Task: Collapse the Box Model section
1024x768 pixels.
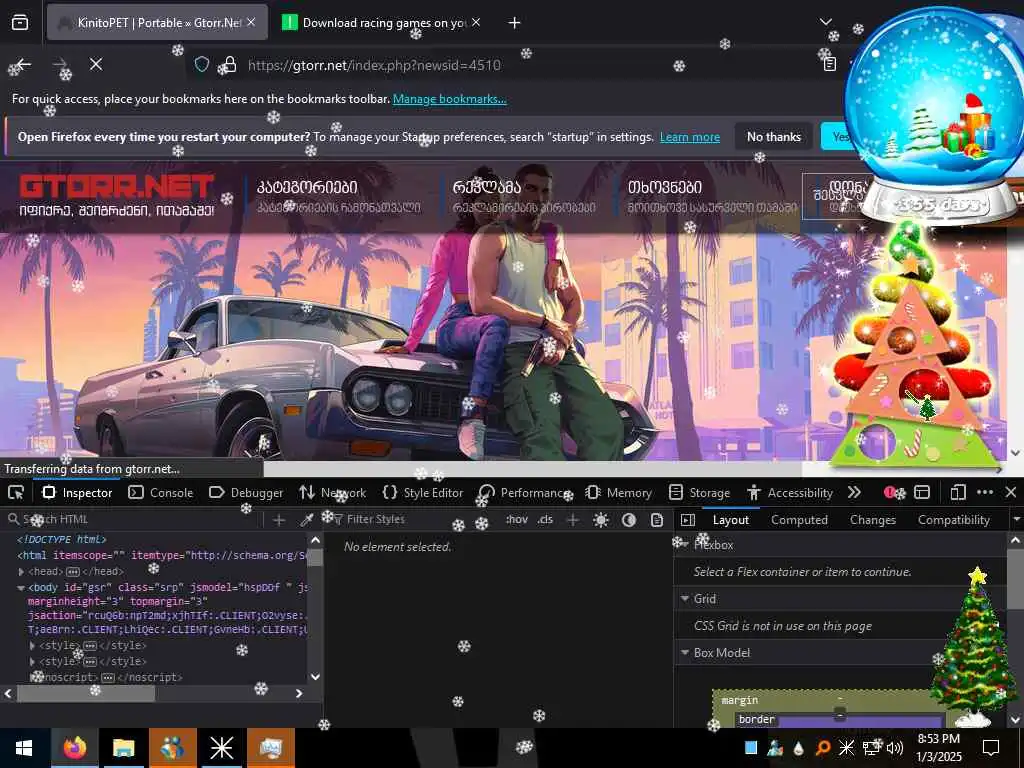Action: [x=685, y=652]
